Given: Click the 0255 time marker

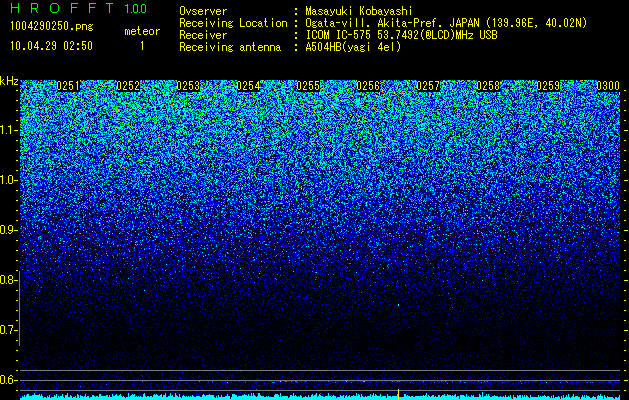Looking at the screenshot, I should tap(308, 86).
